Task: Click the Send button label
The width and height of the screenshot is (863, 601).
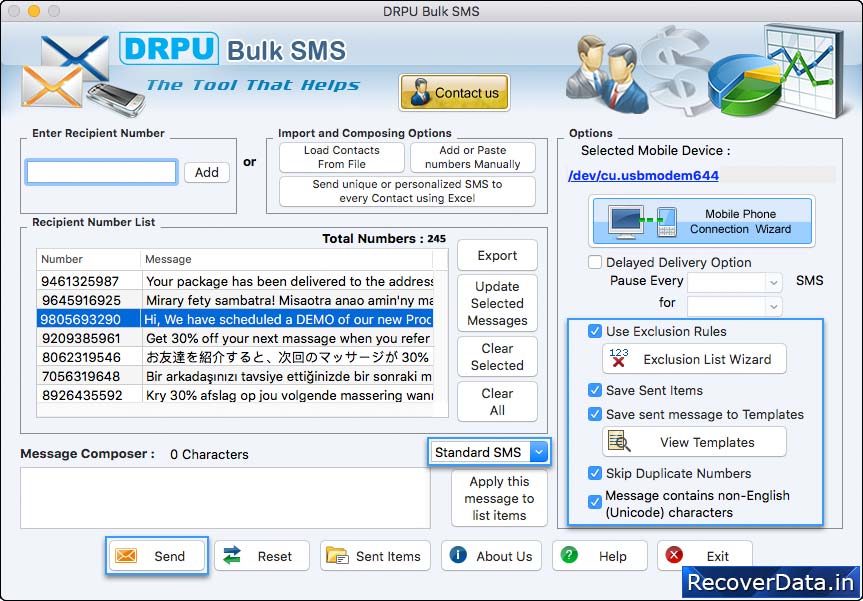Action: tap(170, 556)
